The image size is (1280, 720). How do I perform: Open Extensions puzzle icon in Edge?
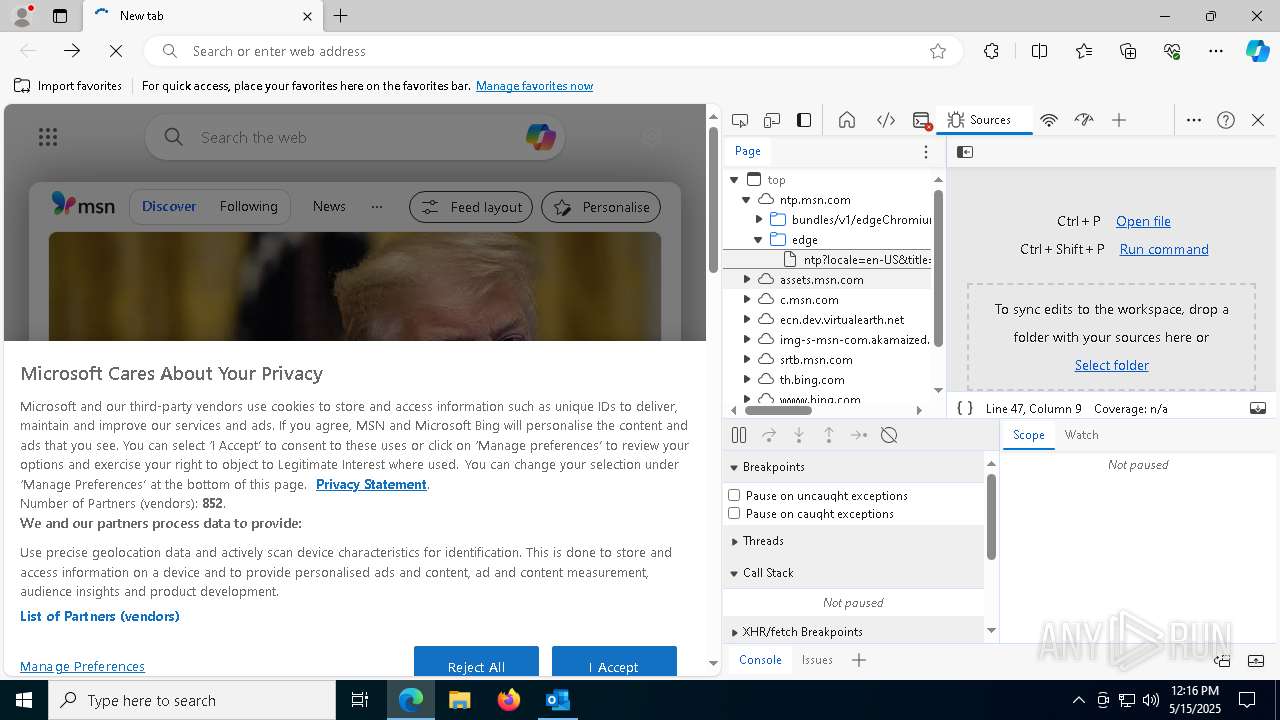pyautogui.click(x=991, y=51)
